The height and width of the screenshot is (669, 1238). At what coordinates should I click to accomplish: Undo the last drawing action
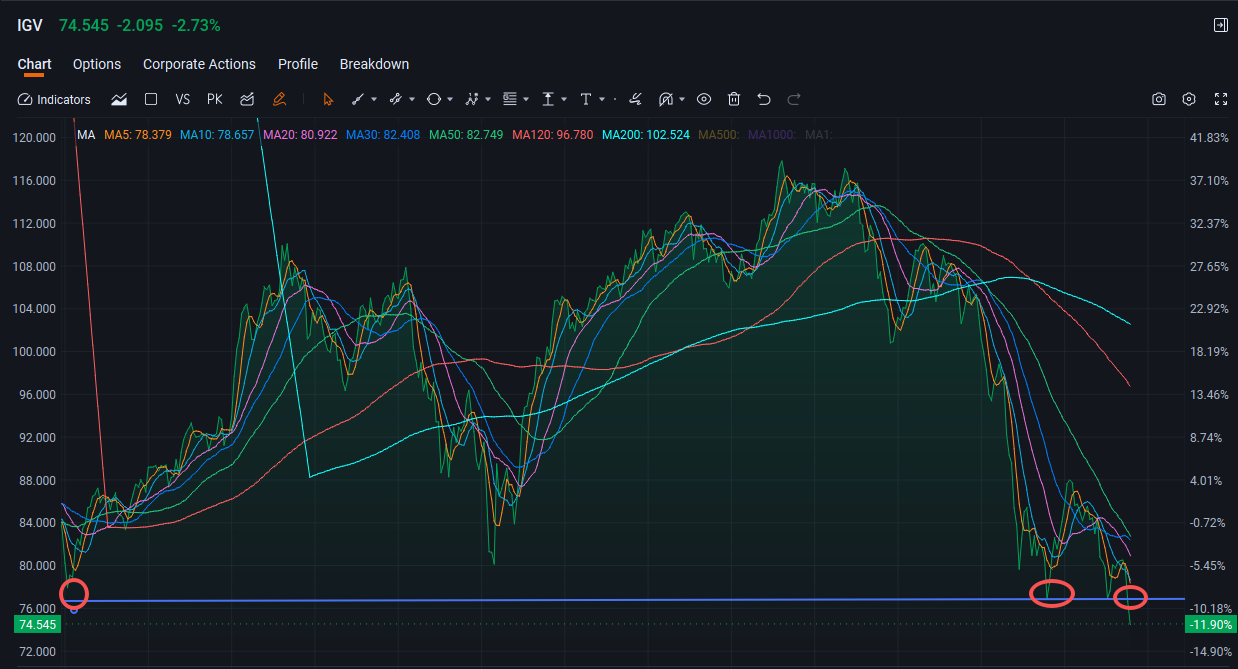click(764, 99)
